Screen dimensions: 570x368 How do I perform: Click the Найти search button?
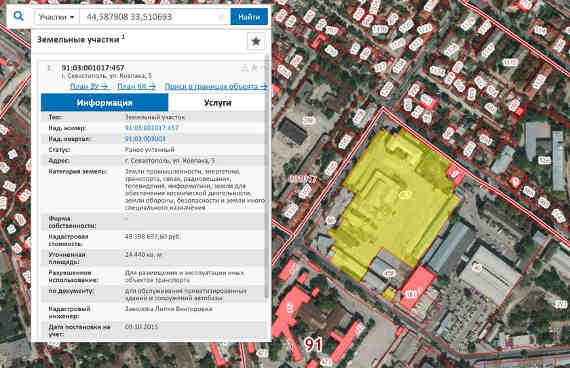click(x=249, y=17)
